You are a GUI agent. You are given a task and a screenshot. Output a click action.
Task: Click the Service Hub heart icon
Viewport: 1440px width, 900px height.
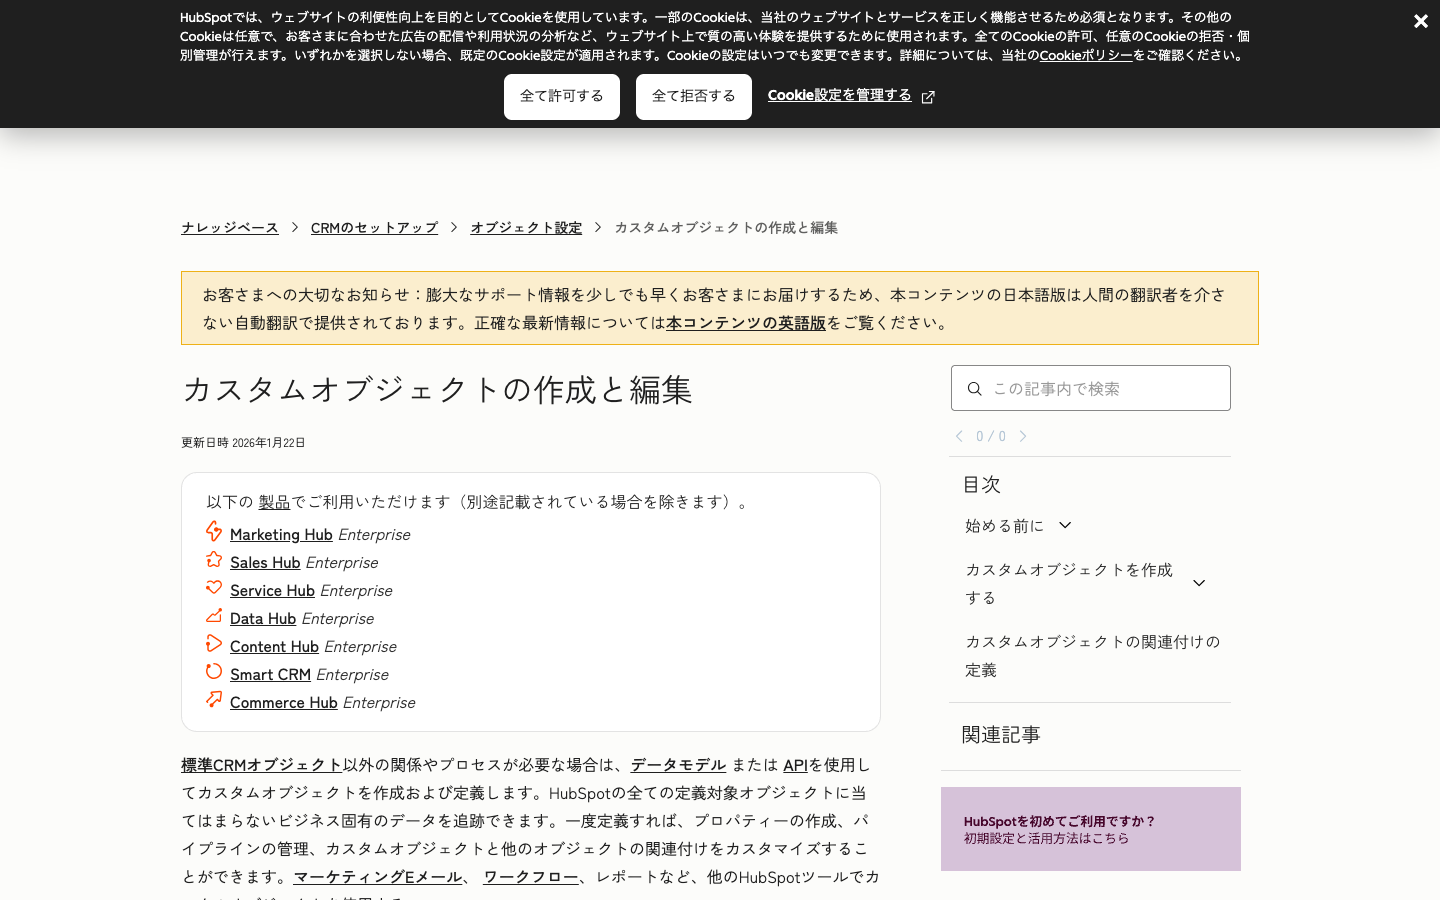(x=214, y=588)
